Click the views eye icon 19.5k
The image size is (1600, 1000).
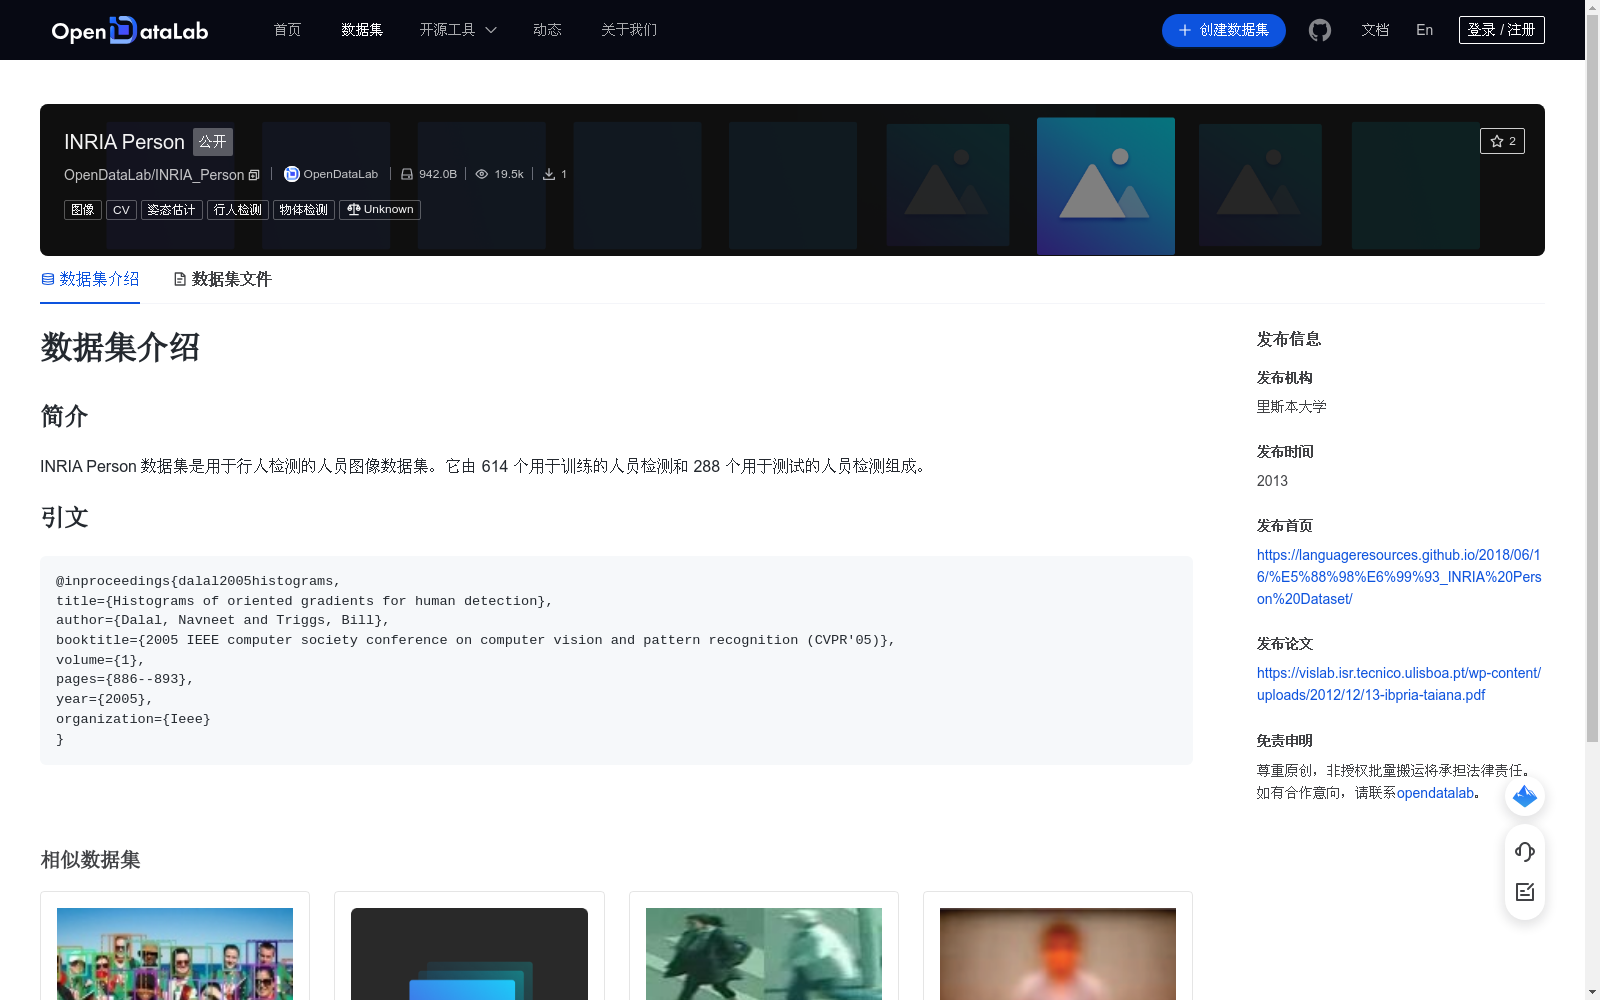click(482, 174)
